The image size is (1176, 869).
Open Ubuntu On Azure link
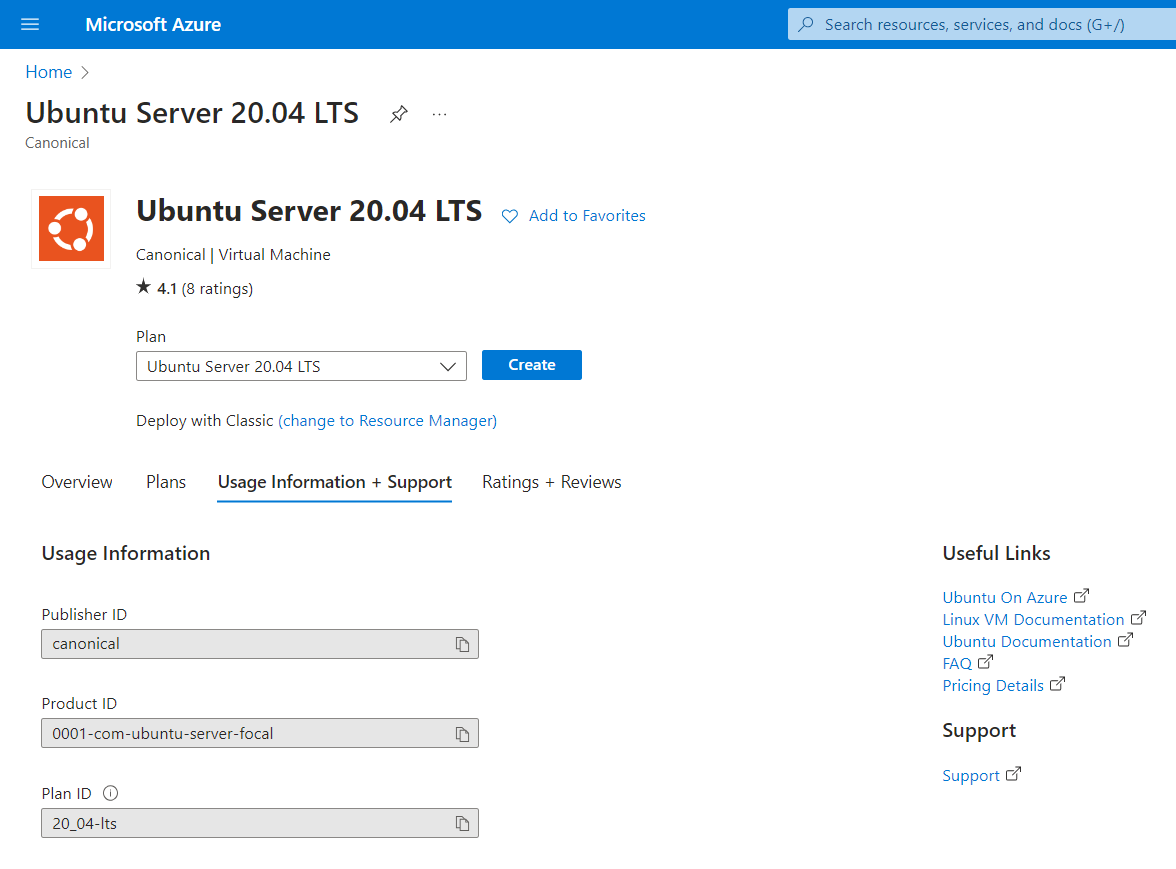pyautogui.click(x=1004, y=598)
